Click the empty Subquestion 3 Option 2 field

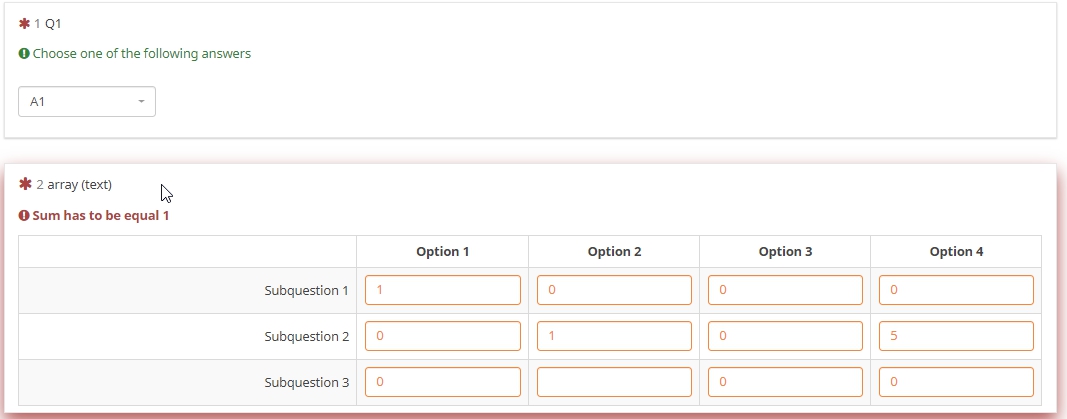coord(614,382)
